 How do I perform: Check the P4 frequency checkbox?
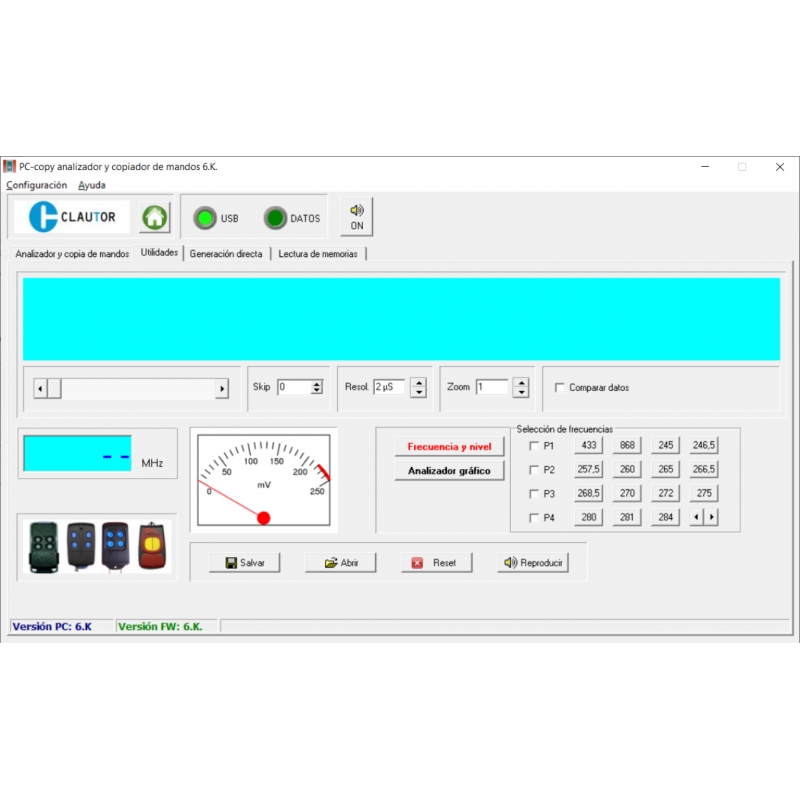(534, 518)
